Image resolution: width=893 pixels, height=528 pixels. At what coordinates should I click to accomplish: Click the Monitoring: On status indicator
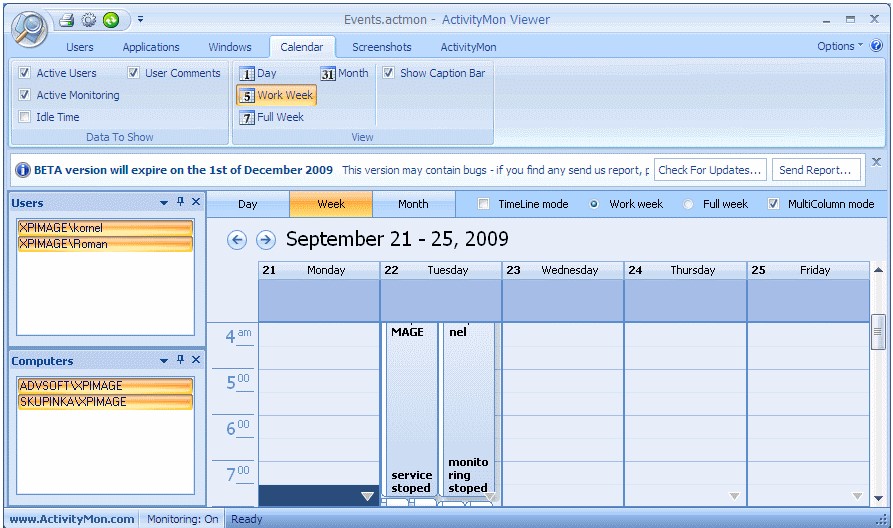(x=182, y=519)
